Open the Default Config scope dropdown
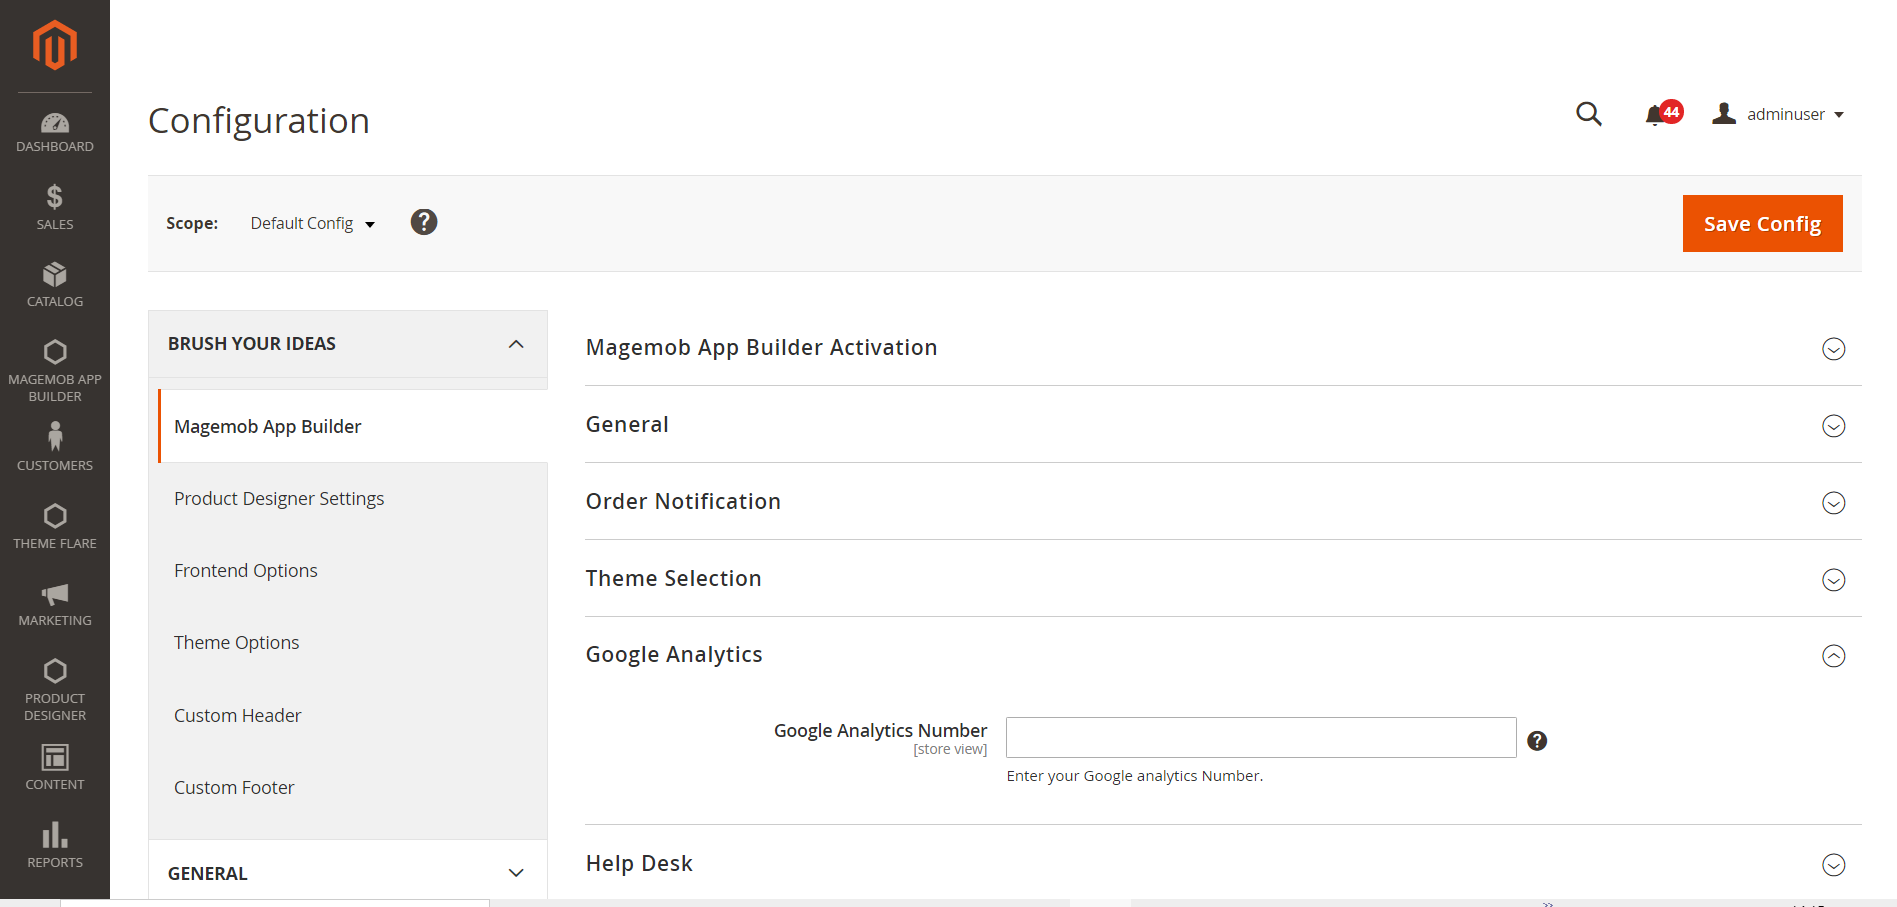The height and width of the screenshot is (907, 1897). point(312,224)
